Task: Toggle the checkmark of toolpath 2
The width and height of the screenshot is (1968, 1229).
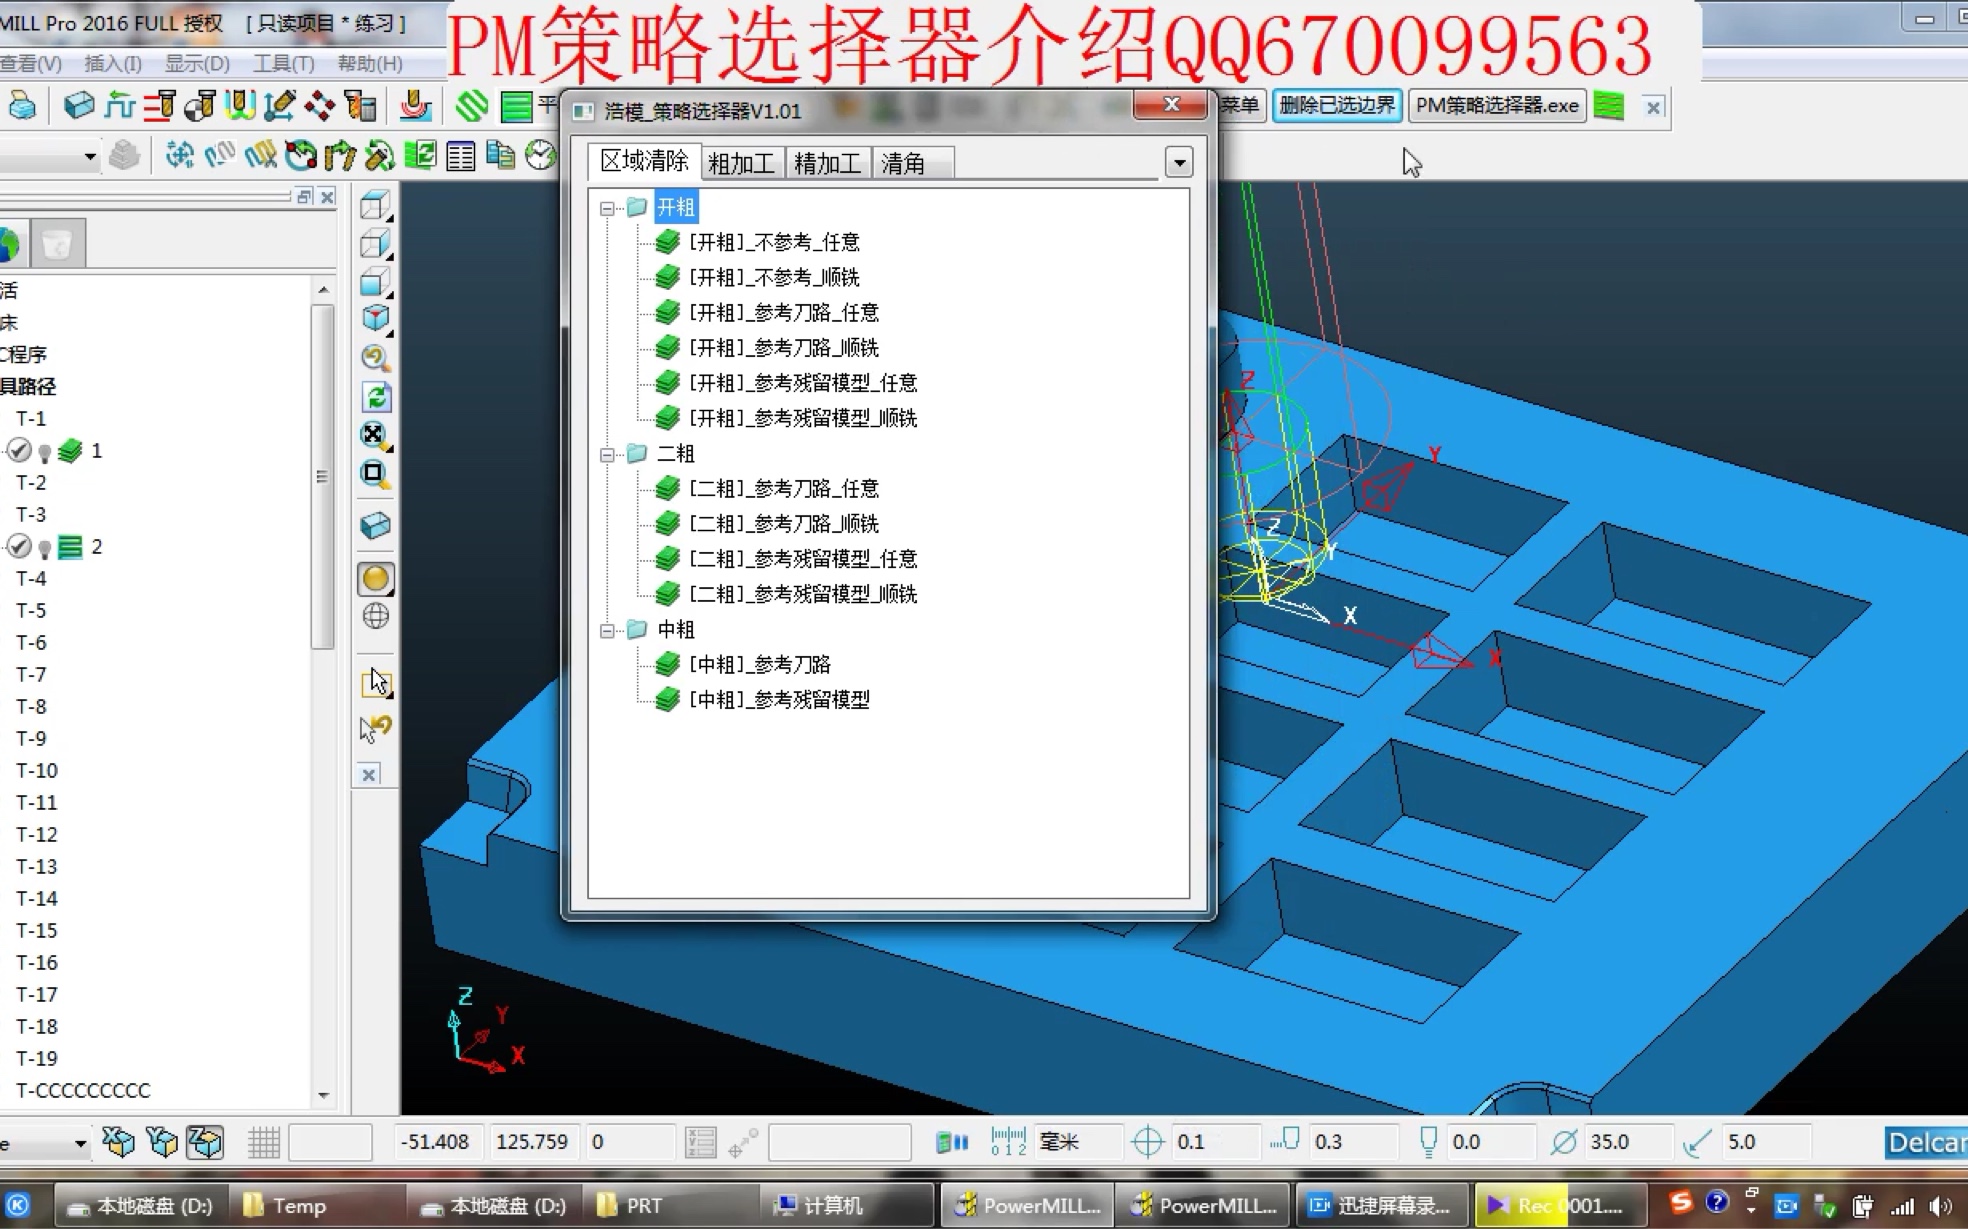Action: point(20,546)
